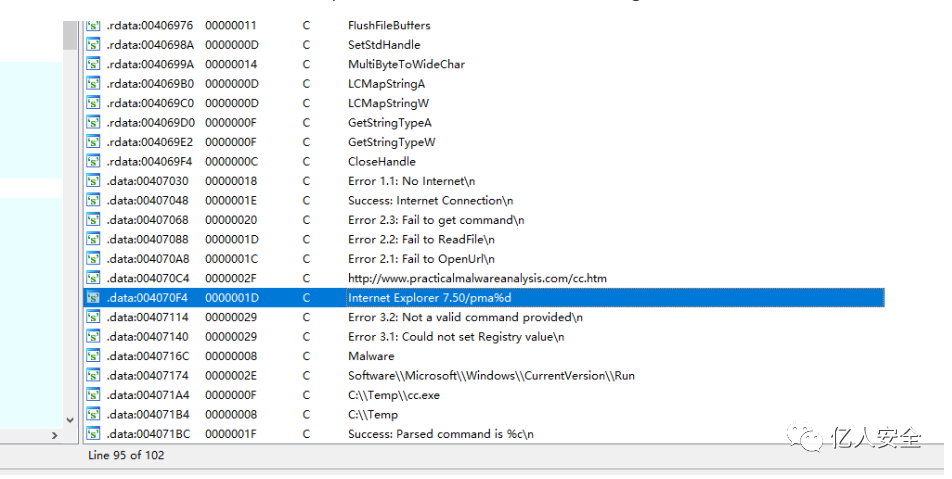Select 'Error 2.3: Fail to get command' string
Screen dimensions: 952x479
coord(436,219)
